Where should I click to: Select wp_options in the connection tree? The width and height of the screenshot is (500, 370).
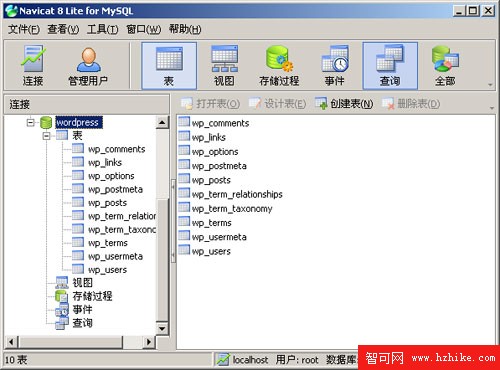pos(111,176)
